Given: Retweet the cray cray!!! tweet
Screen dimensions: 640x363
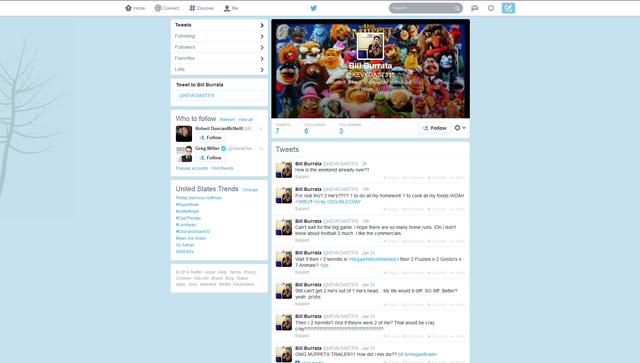Looking at the screenshot, I should pos(413,336).
